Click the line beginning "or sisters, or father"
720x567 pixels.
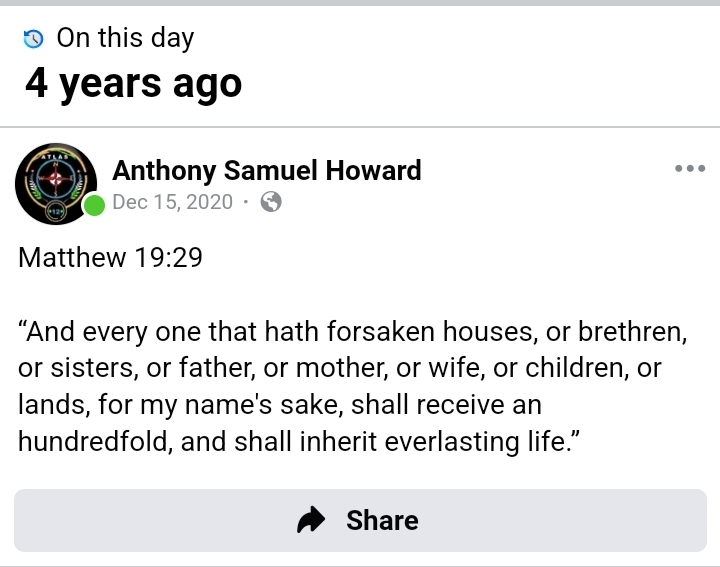click(340, 367)
